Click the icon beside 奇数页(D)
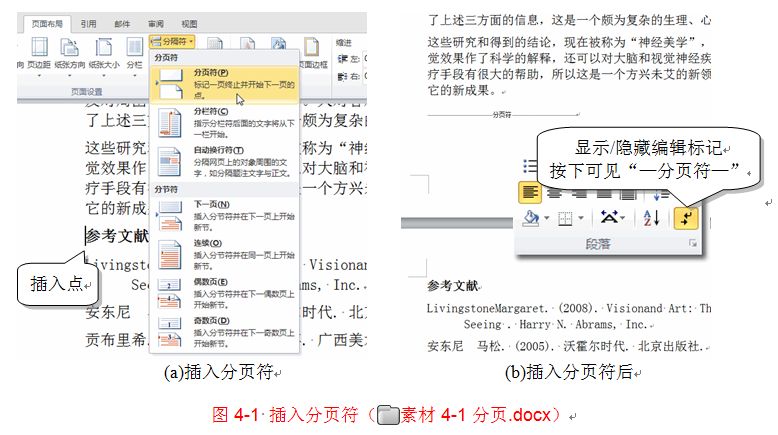The width and height of the screenshot is (778, 435). pos(170,332)
